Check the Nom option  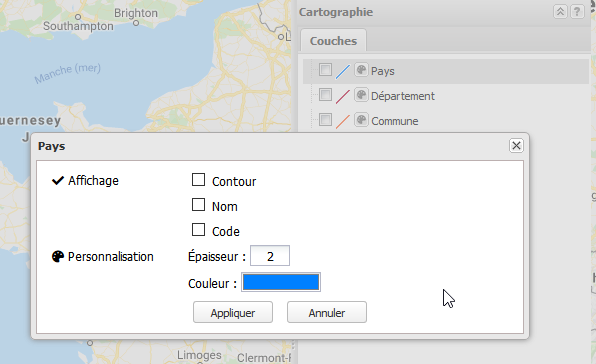tap(198, 205)
